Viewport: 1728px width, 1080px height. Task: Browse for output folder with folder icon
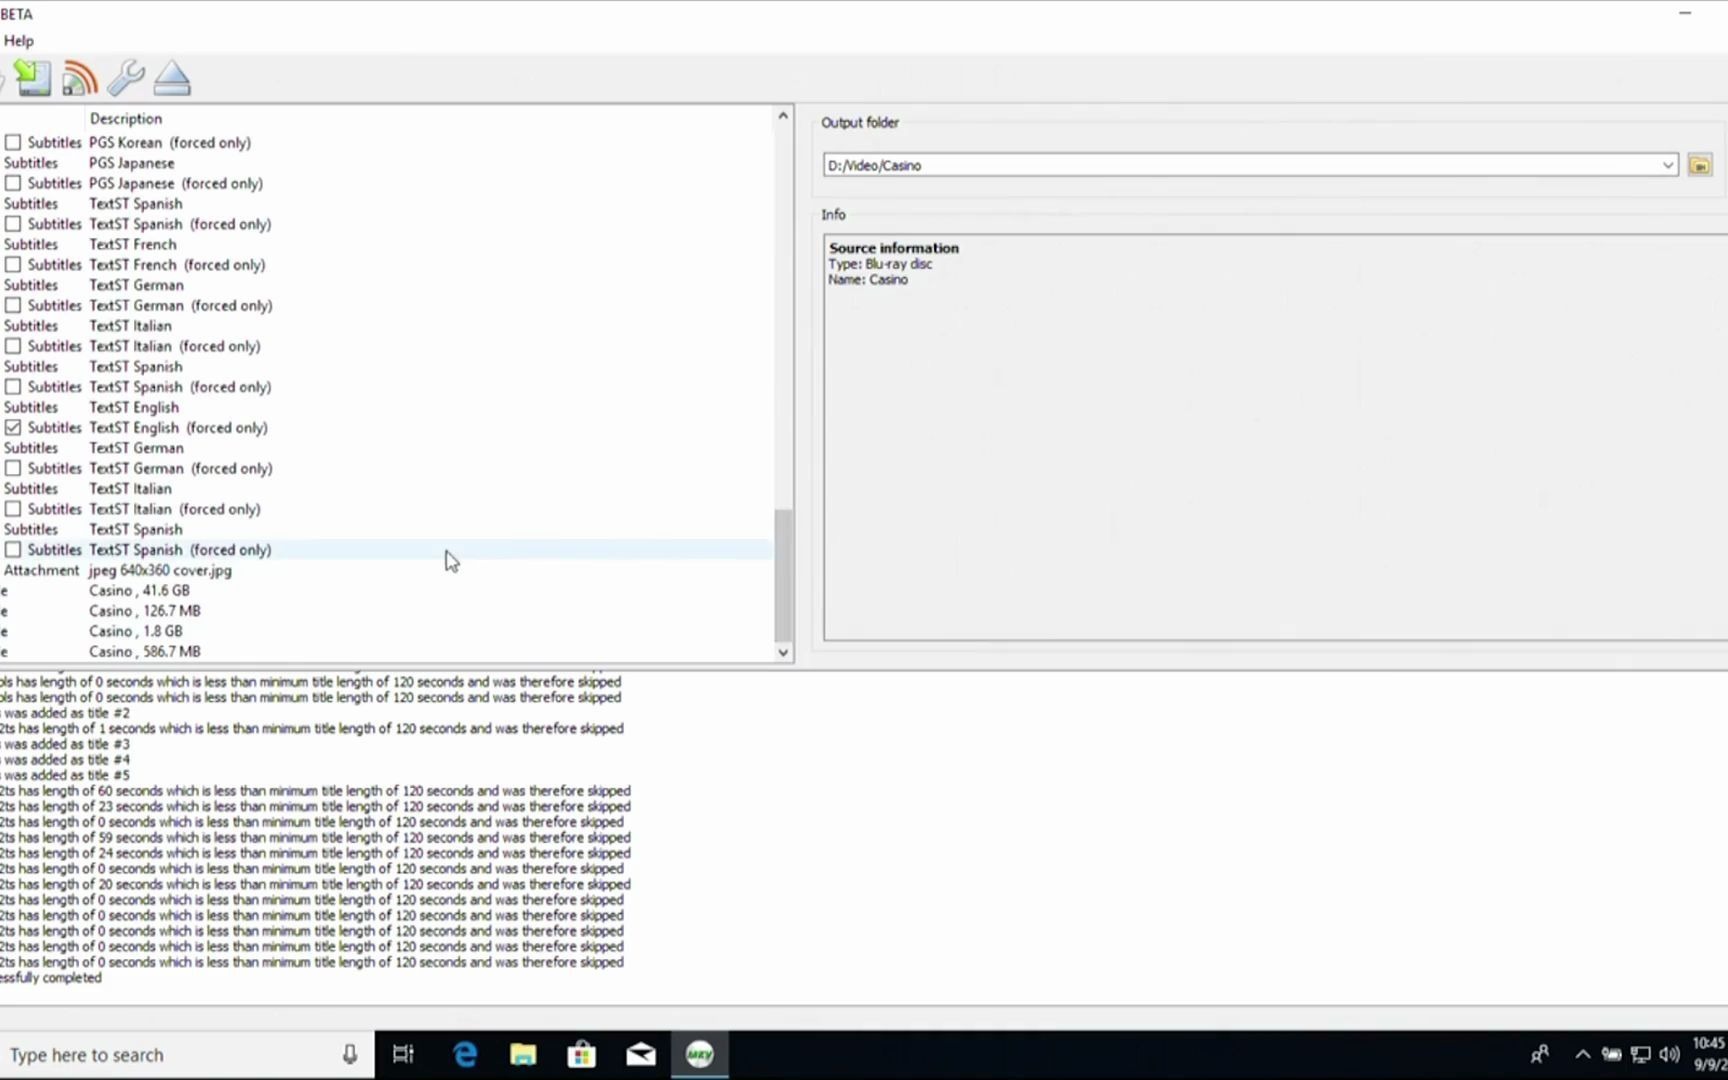pos(1699,165)
